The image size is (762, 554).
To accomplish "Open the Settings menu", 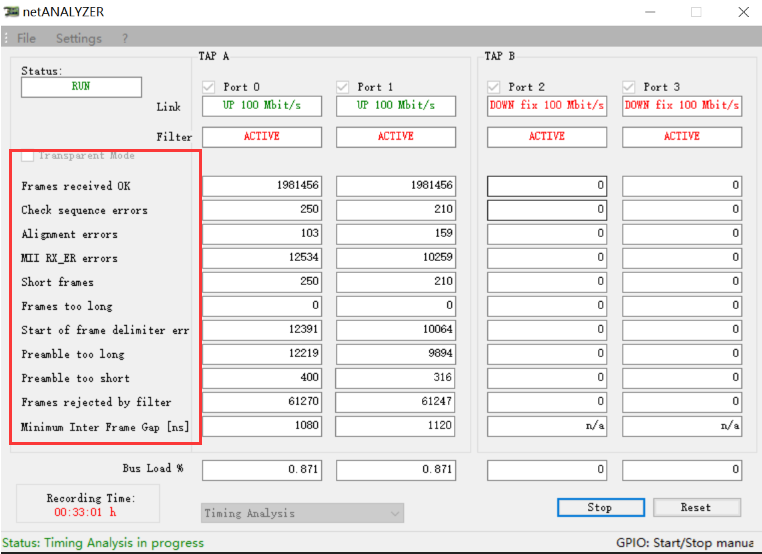I will pyautogui.click(x=79, y=38).
